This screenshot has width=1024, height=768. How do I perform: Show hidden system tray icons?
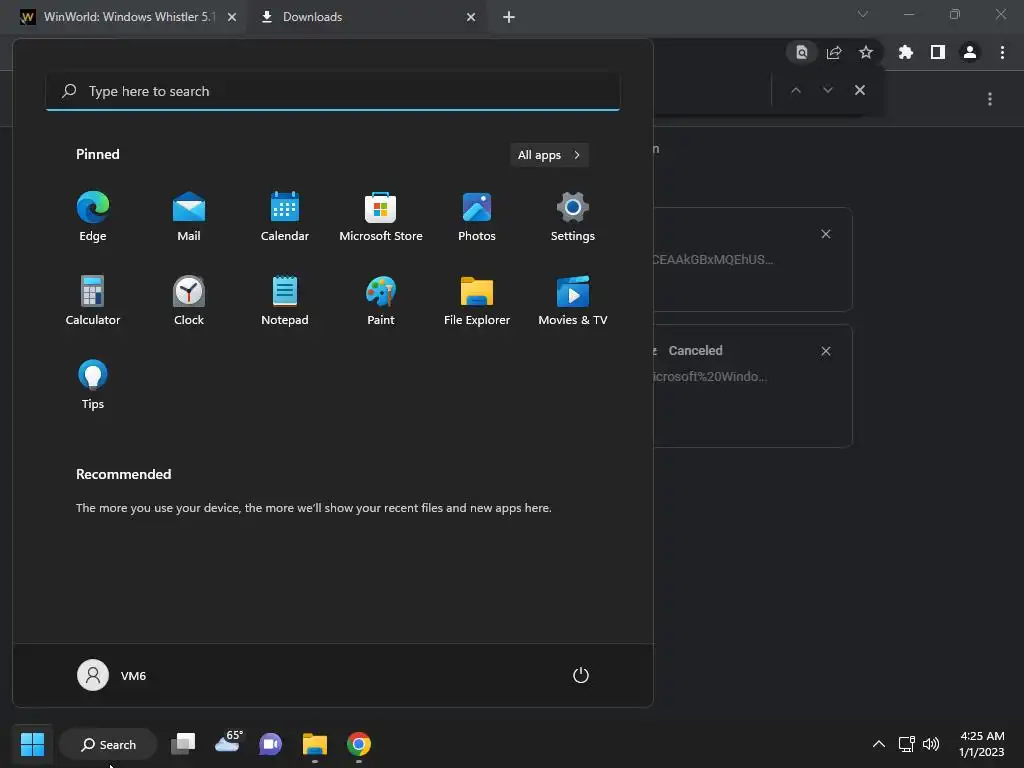[x=879, y=744]
